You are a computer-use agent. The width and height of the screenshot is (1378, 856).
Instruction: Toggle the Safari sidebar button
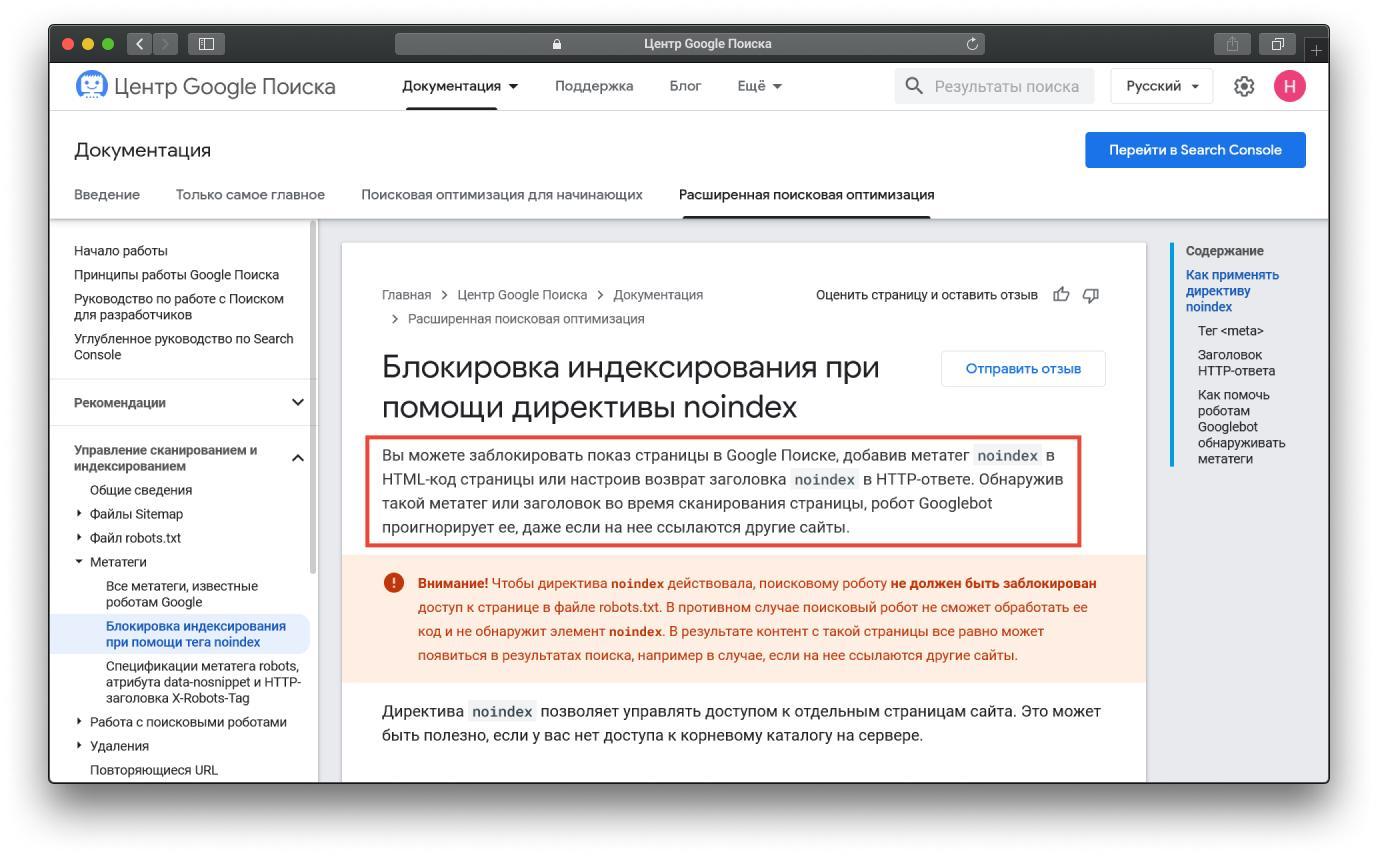click(207, 44)
